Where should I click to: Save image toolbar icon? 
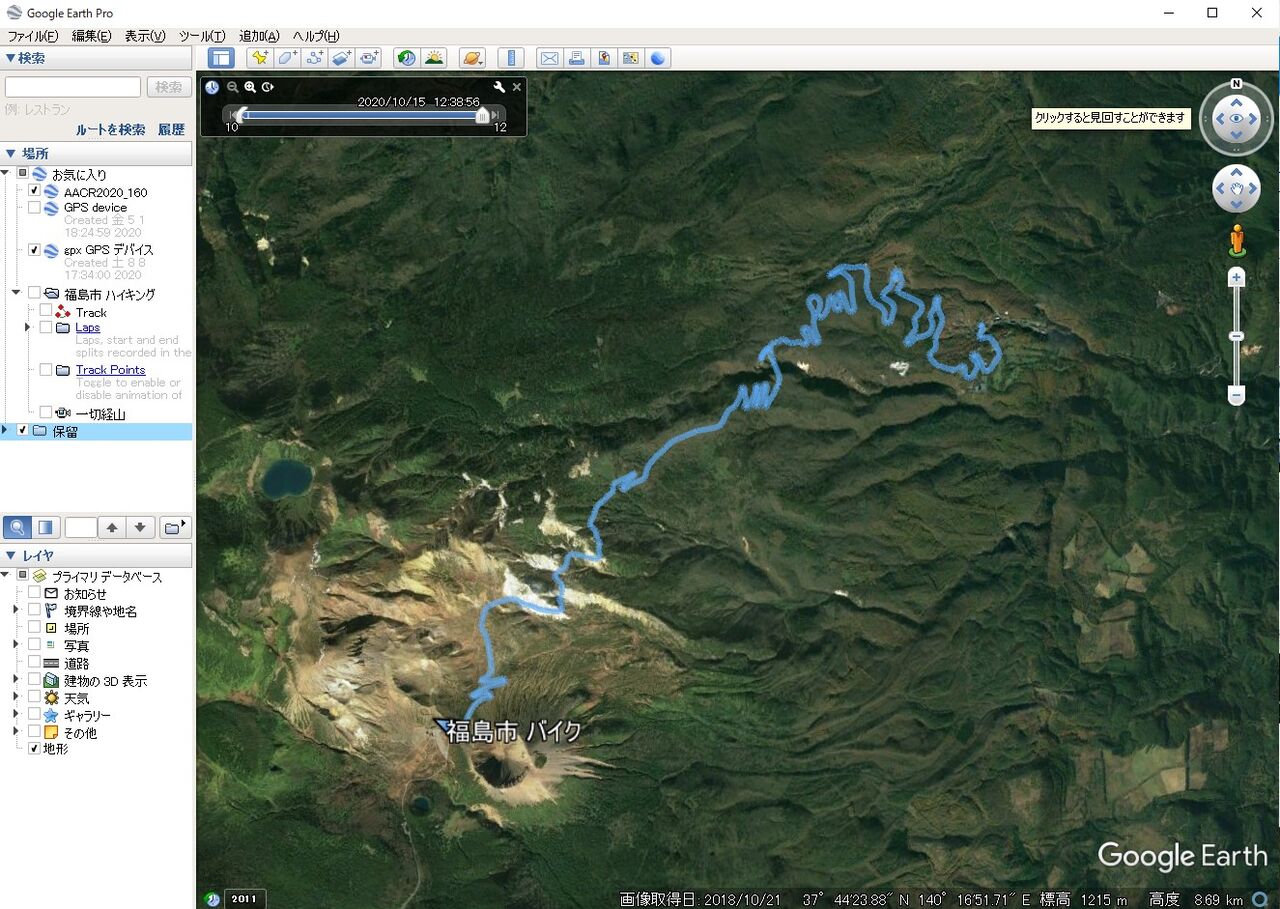pos(604,58)
